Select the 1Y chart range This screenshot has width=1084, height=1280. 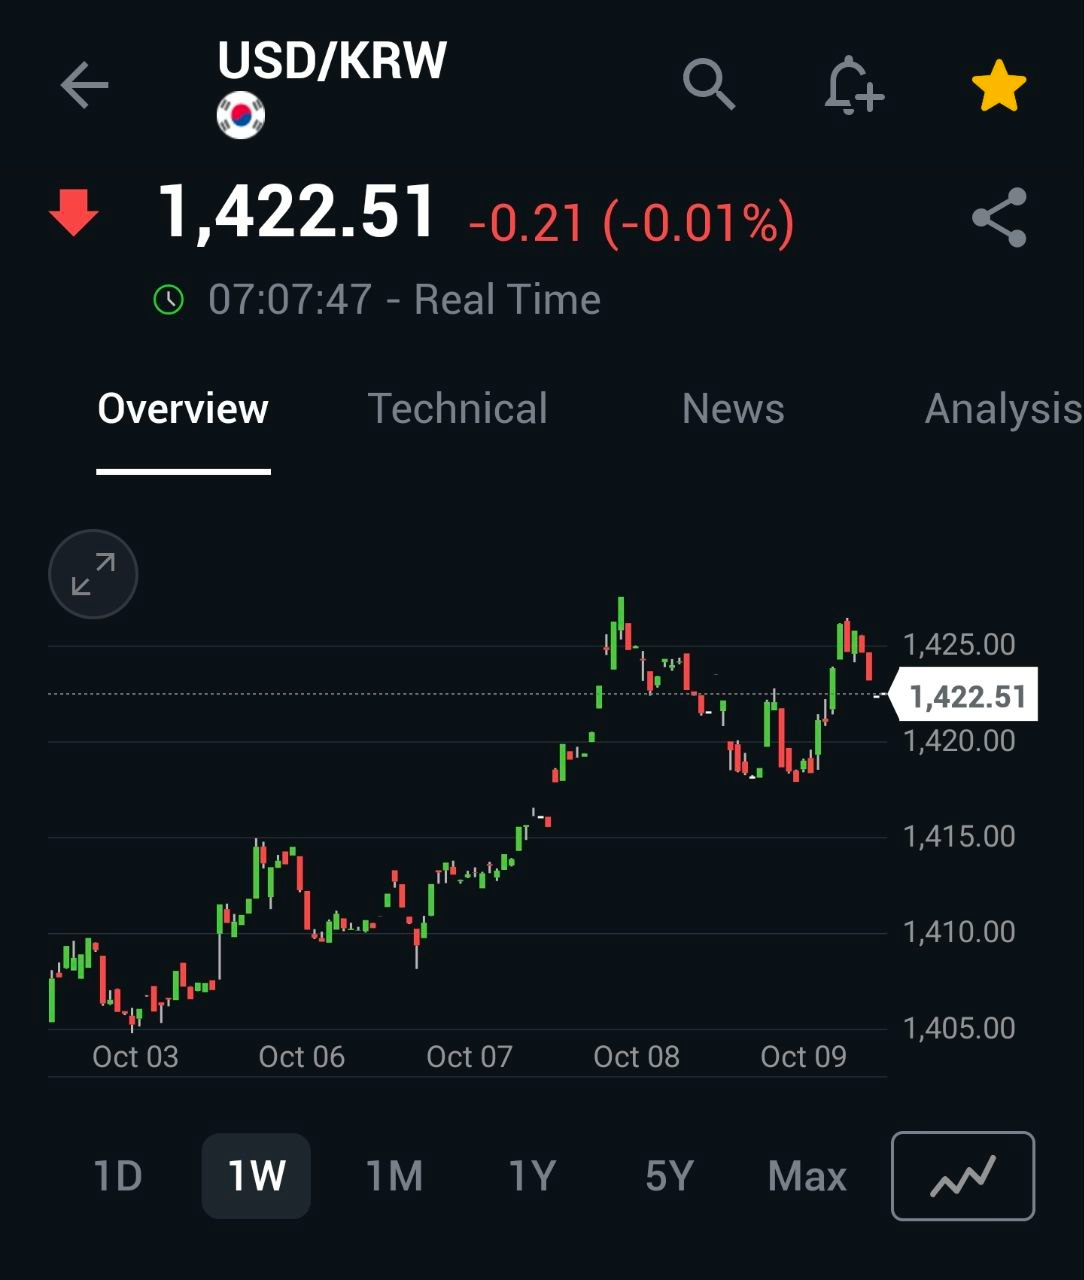531,1176
